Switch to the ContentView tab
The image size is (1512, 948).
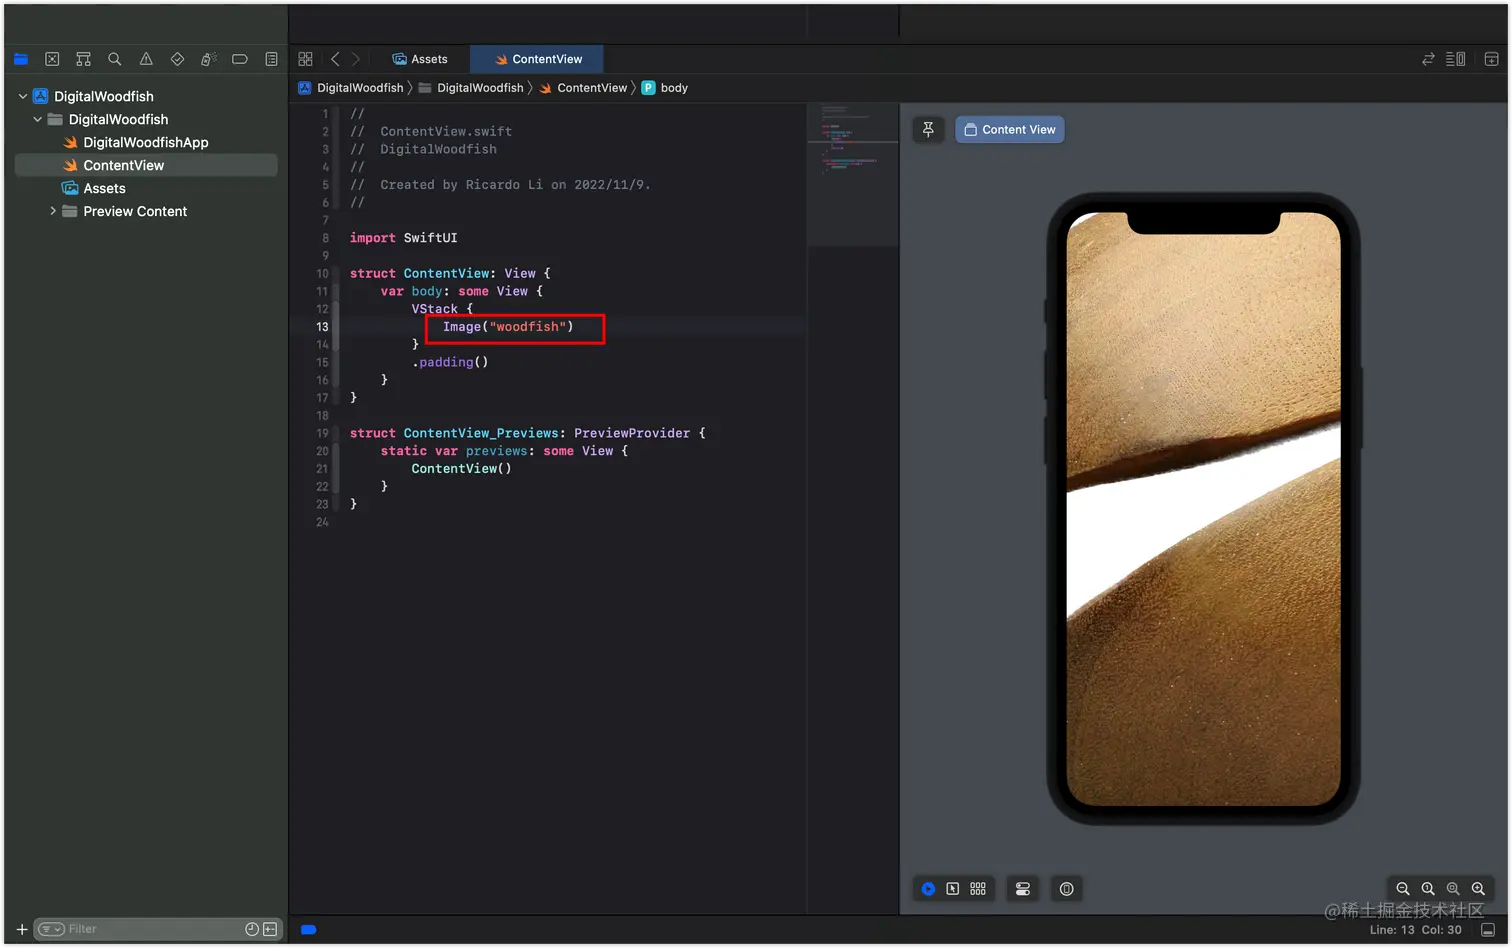point(538,59)
